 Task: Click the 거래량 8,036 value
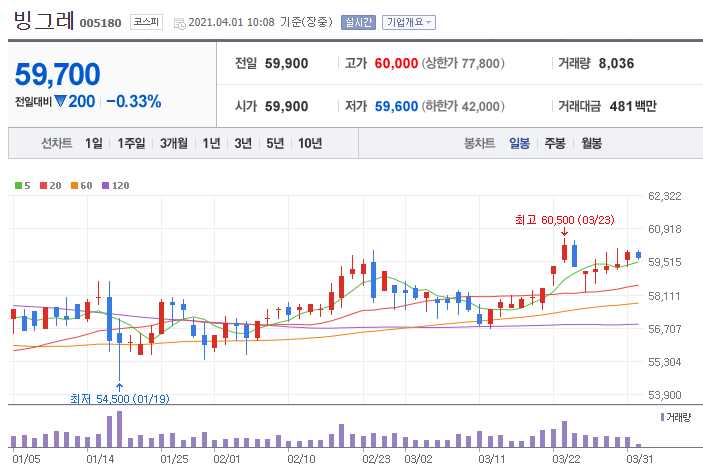pos(616,63)
